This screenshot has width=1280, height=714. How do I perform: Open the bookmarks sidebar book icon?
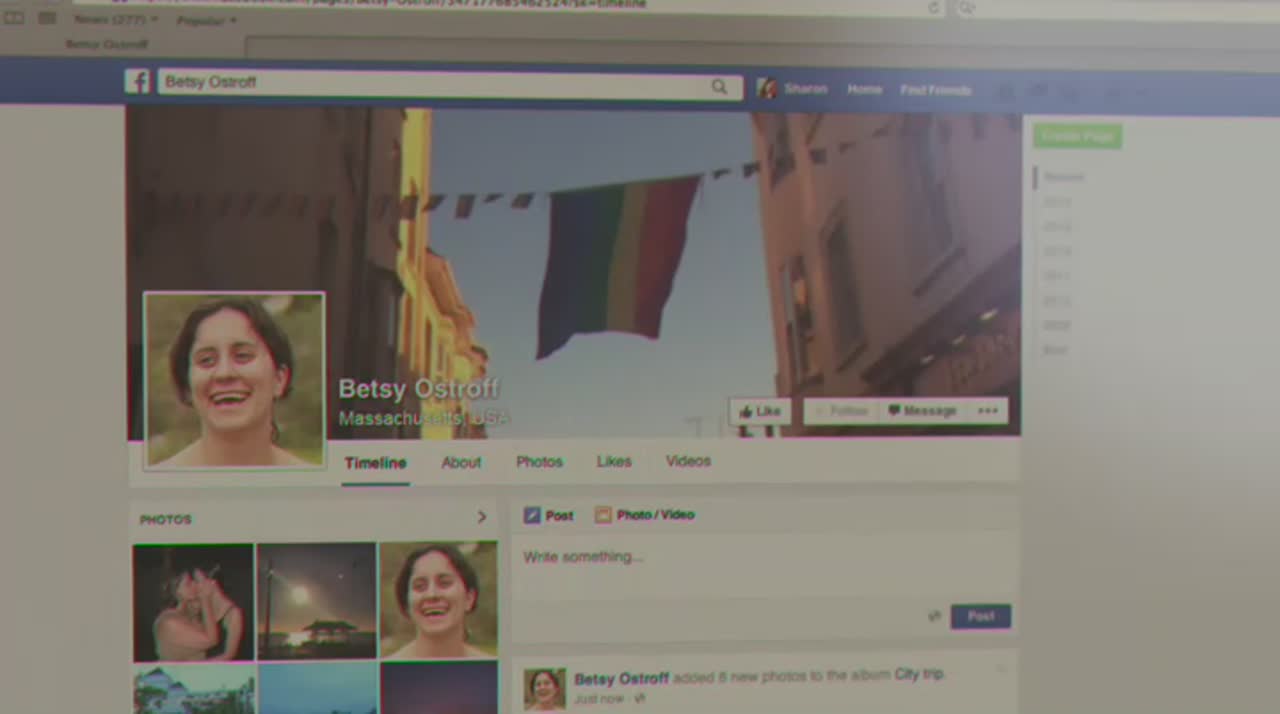pos(14,18)
